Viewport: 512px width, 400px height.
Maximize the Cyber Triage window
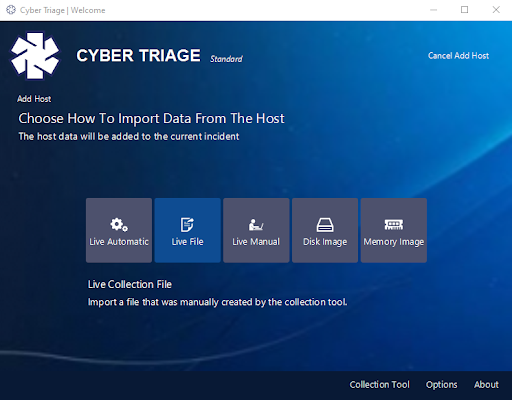(464, 10)
